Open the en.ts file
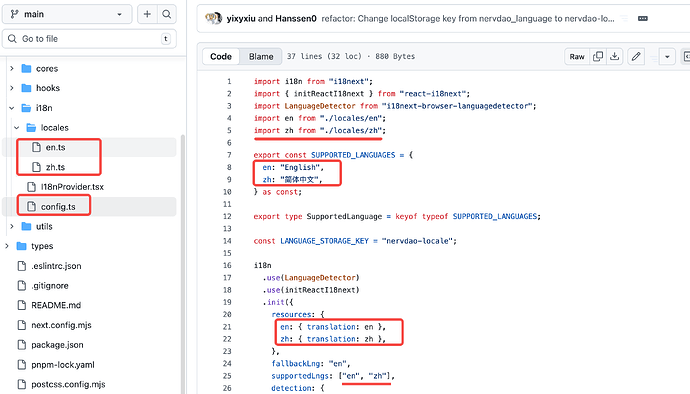 point(55,147)
